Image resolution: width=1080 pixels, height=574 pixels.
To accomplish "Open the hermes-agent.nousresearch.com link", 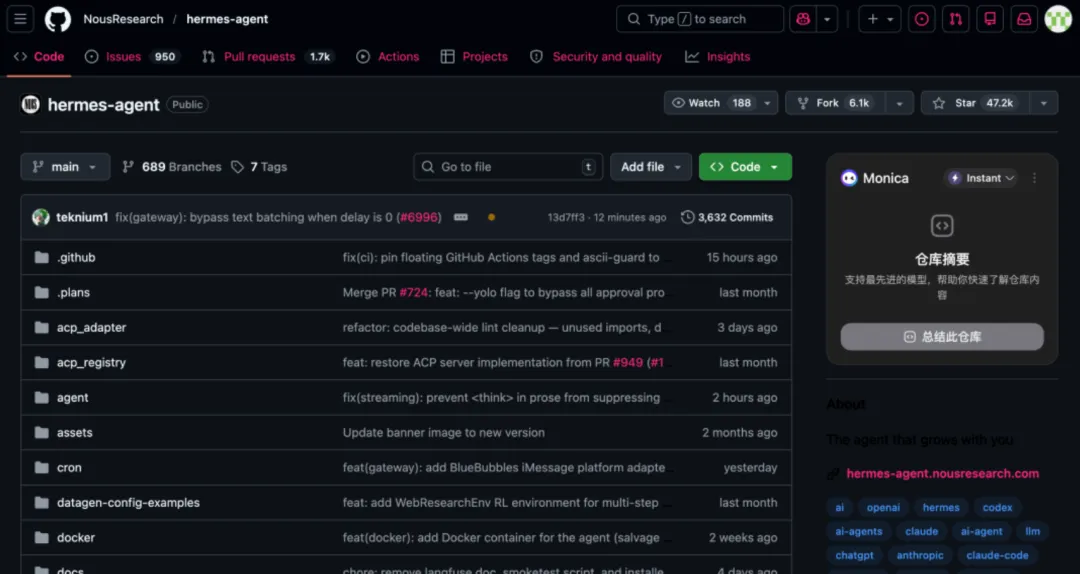I will pos(942,474).
